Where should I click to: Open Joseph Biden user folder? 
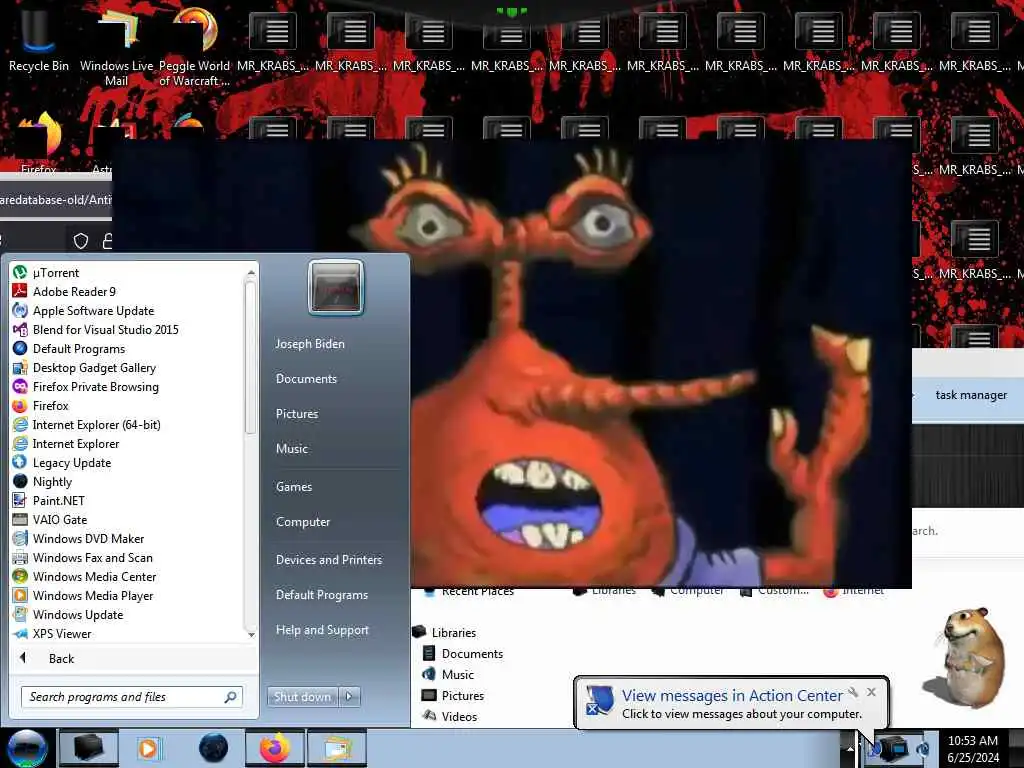click(310, 344)
